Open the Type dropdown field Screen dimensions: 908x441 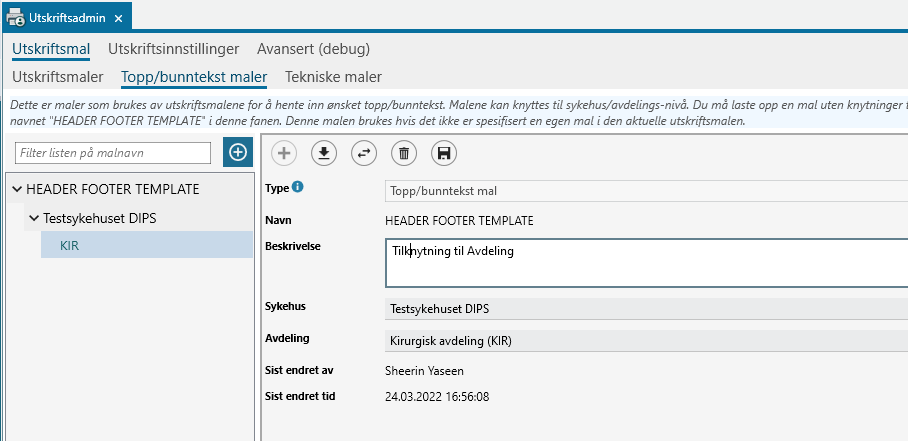646,191
